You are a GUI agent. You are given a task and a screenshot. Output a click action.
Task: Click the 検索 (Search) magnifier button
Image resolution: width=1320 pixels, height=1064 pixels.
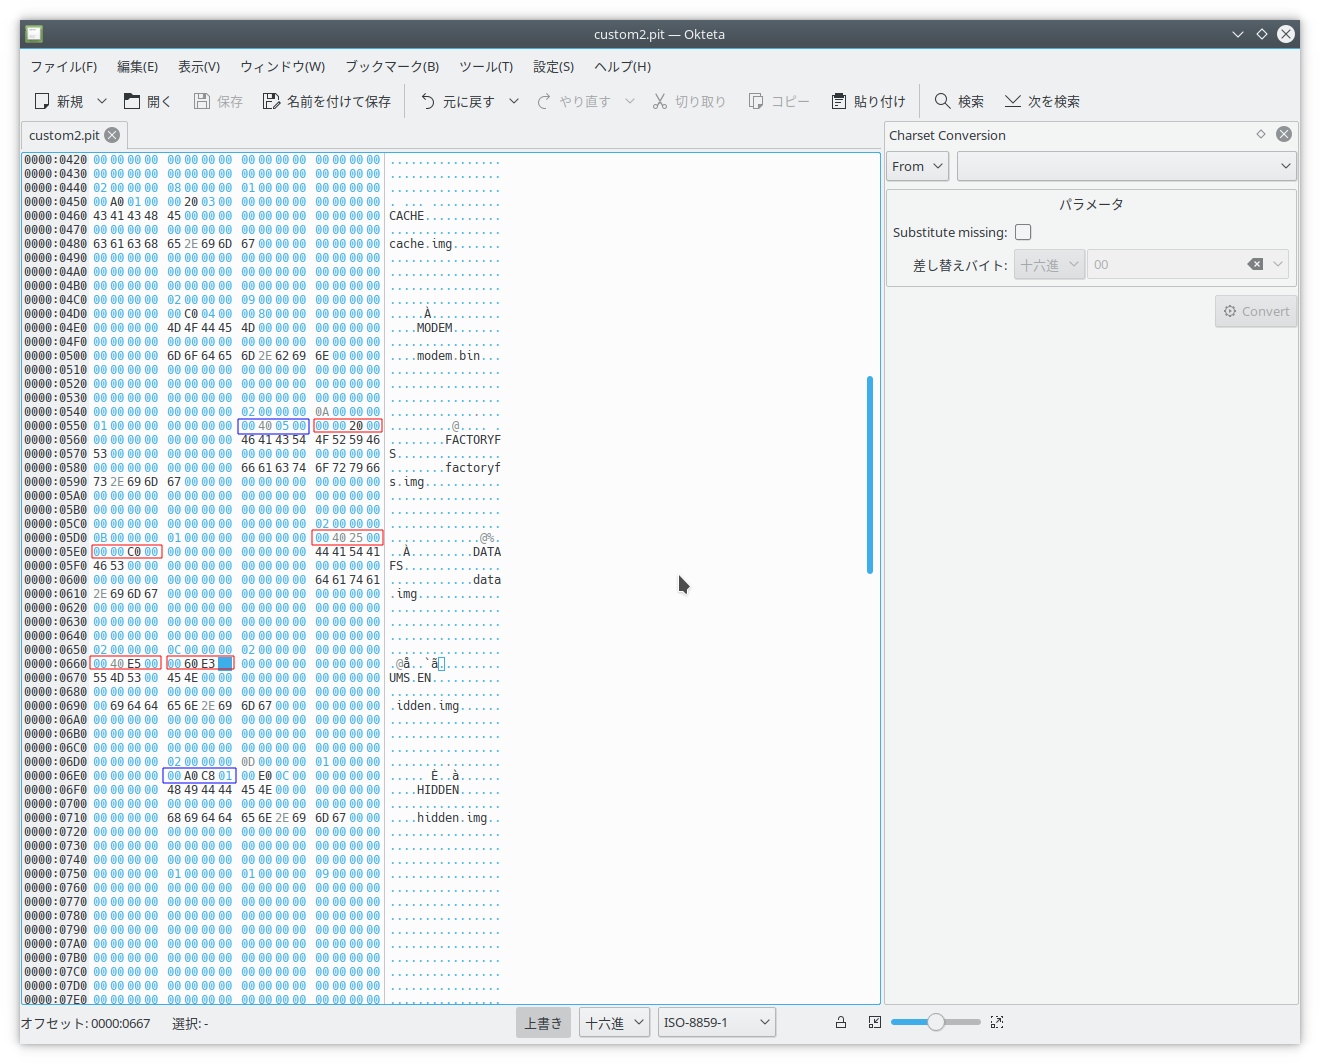[959, 101]
